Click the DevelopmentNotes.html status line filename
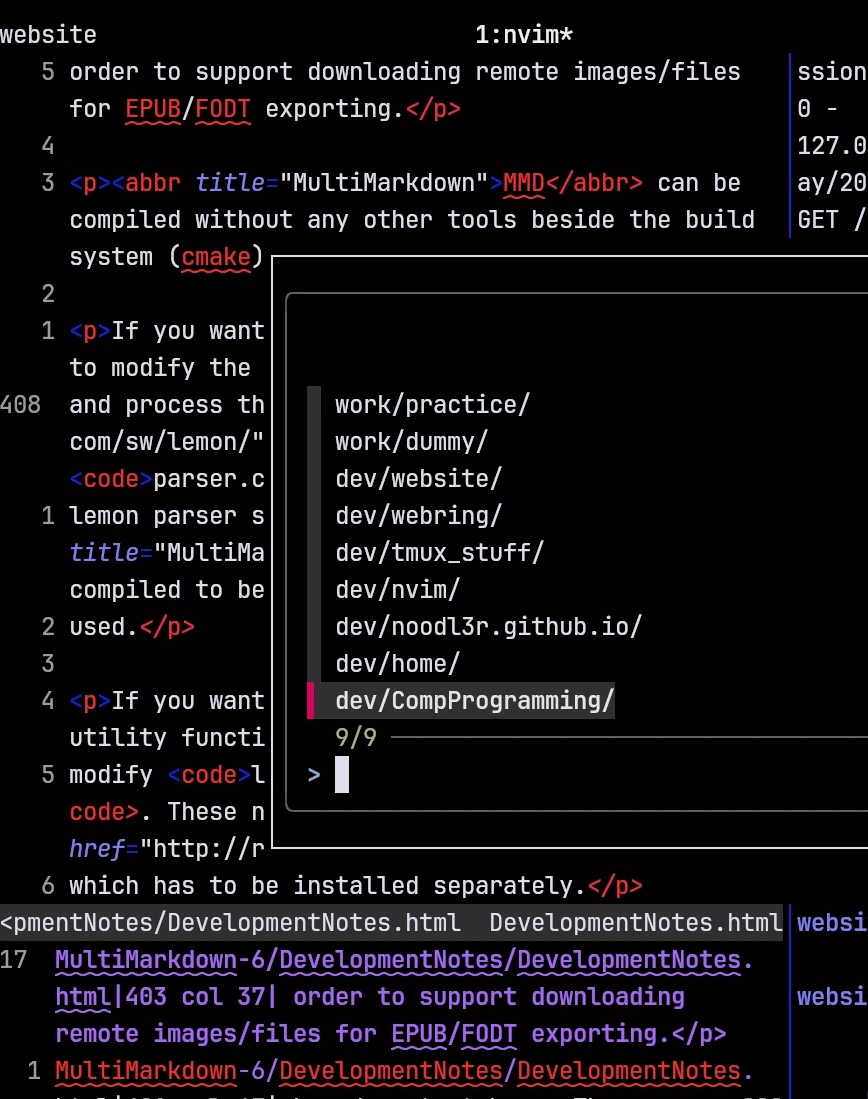This screenshot has width=868, height=1099. (x=635, y=923)
